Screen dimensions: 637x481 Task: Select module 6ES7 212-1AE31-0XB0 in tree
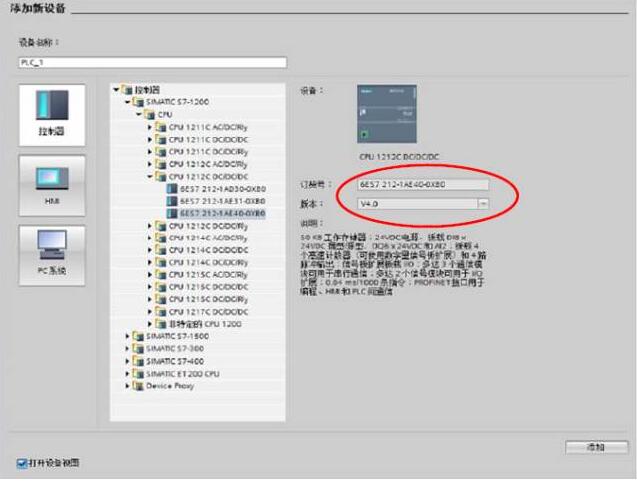pos(209,200)
